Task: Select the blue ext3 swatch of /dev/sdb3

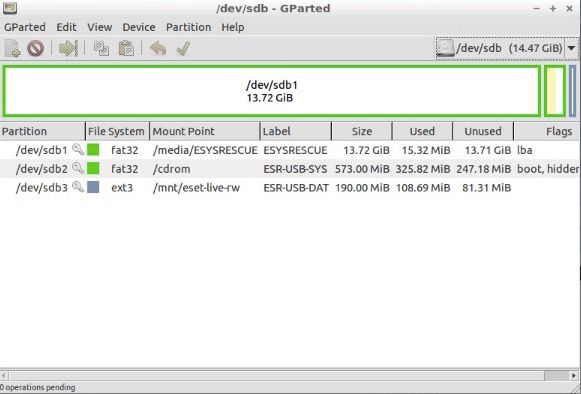Action: (x=93, y=187)
